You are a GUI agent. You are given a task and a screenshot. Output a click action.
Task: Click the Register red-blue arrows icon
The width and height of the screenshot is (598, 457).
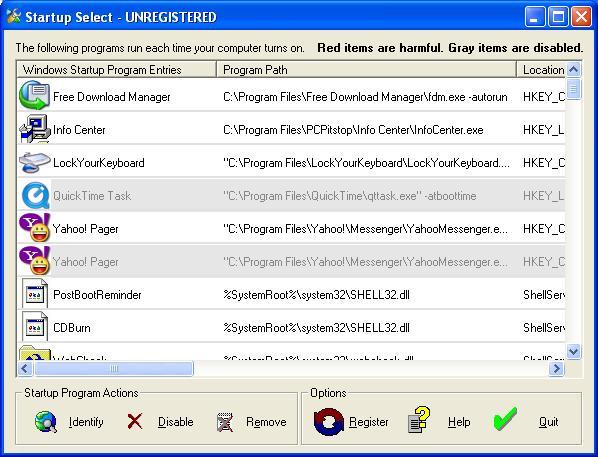329,422
